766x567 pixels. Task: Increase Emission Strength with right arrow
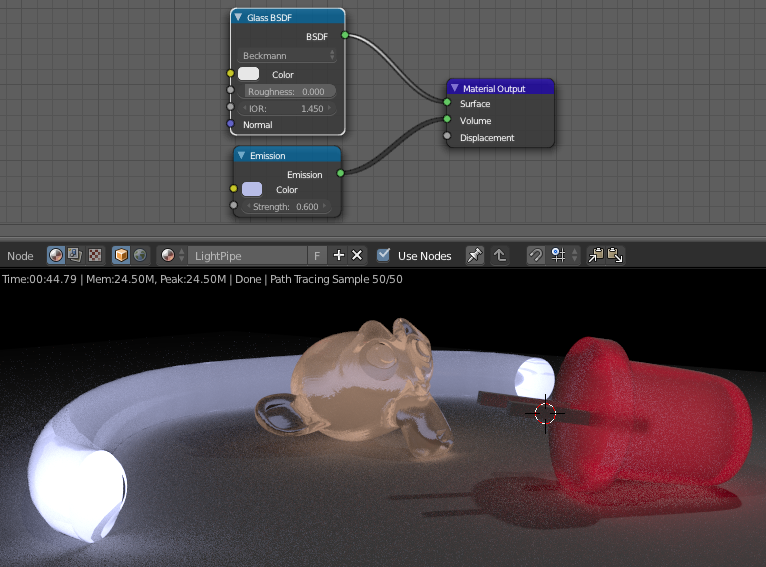pyautogui.click(x=324, y=207)
